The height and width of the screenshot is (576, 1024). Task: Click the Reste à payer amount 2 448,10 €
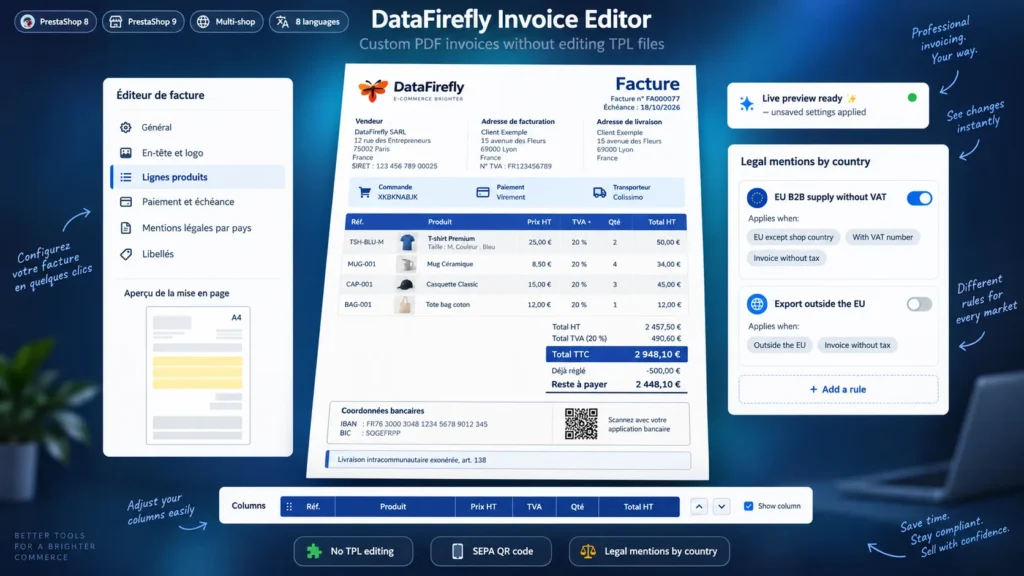[x=658, y=385]
